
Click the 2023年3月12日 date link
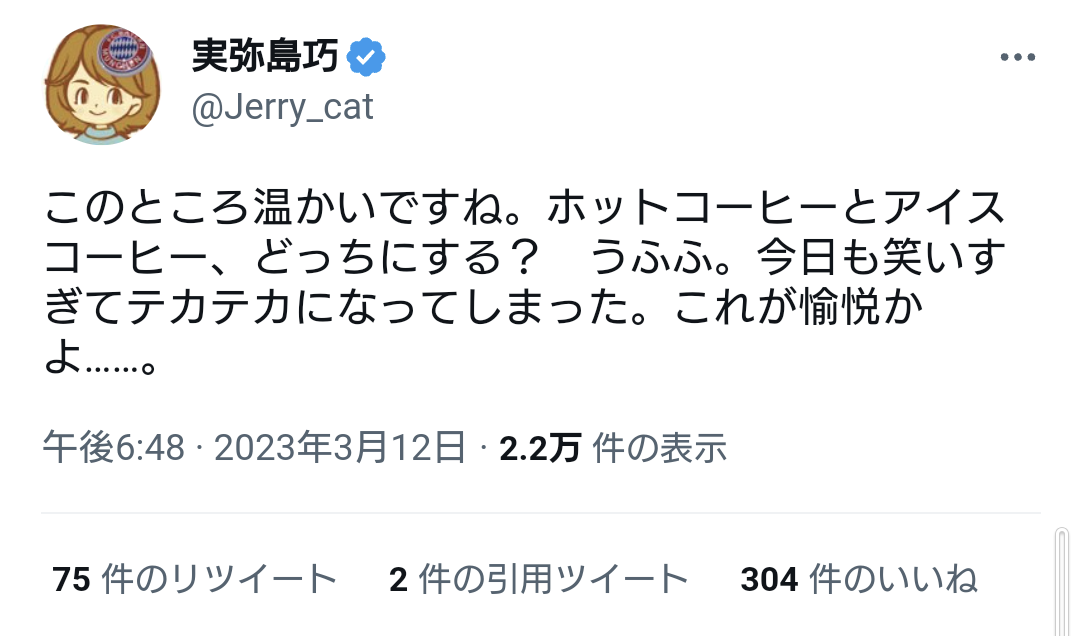[x=340, y=449]
